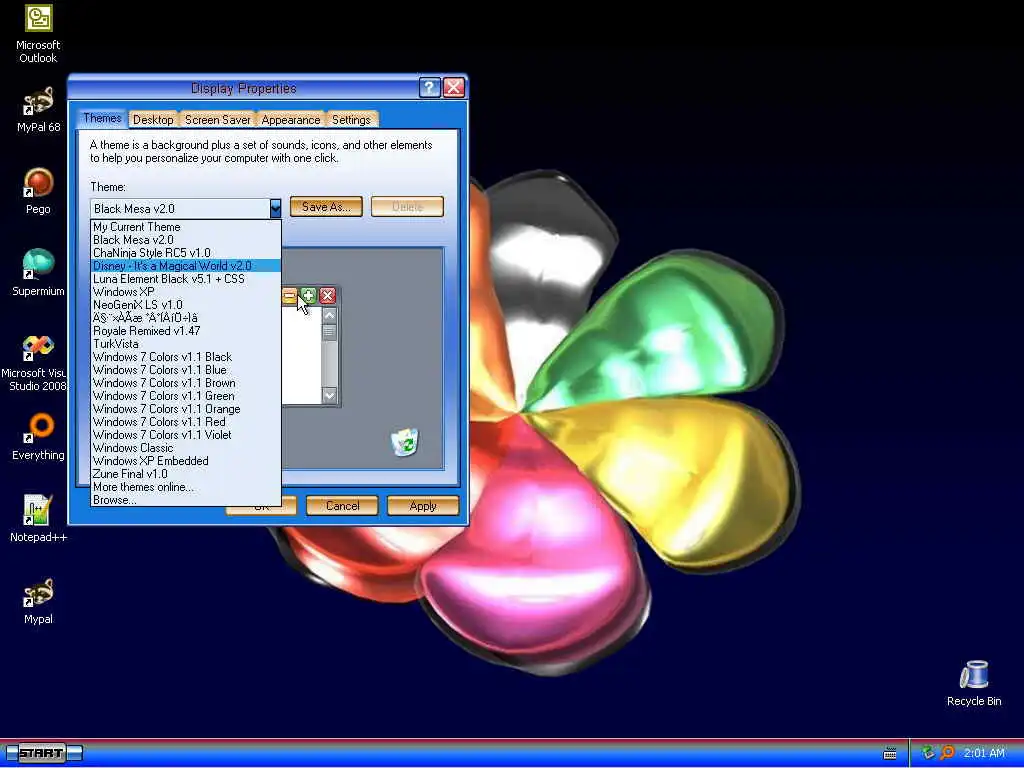Select Zune Final v1.0 theme
The image size is (1024, 768).
tap(185, 474)
